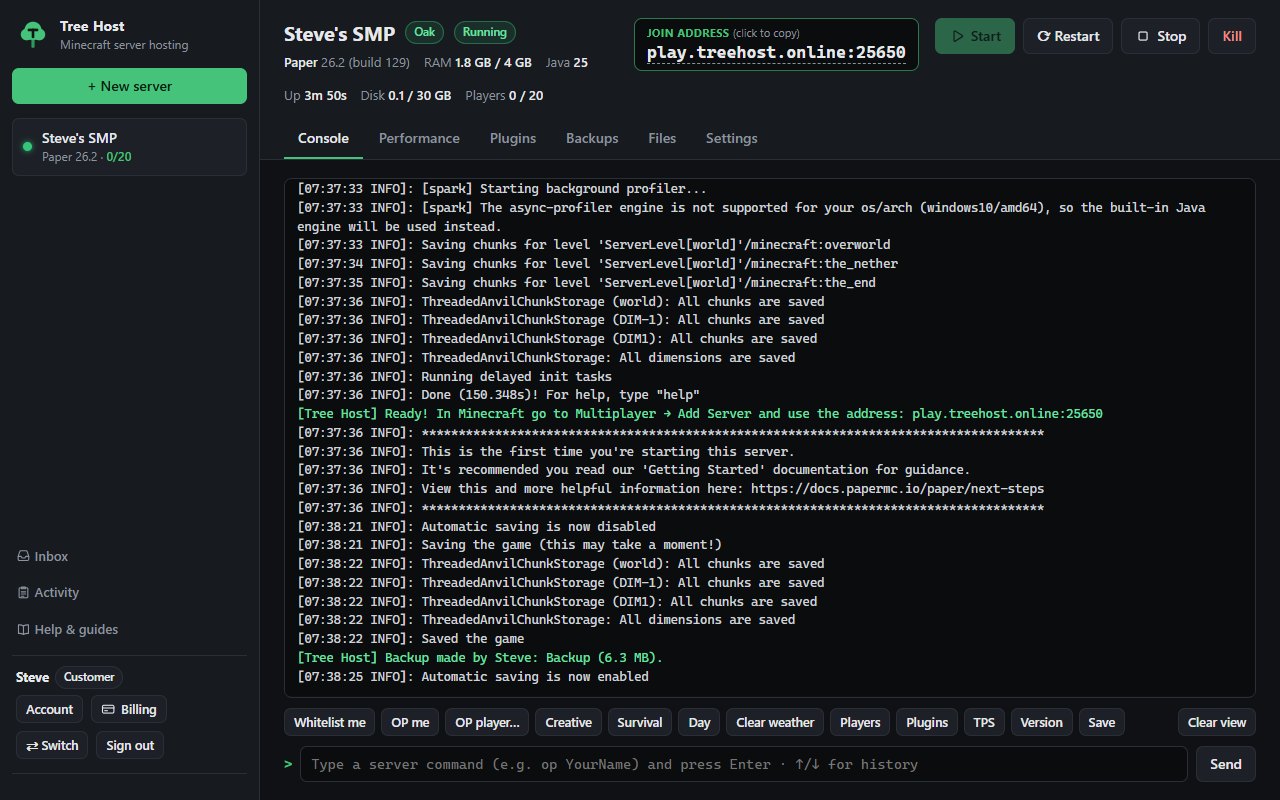Select Steve's SMP in the server list
Image resolution: width=1280 pixels, height=800 pixels.
tap(129, 147)
